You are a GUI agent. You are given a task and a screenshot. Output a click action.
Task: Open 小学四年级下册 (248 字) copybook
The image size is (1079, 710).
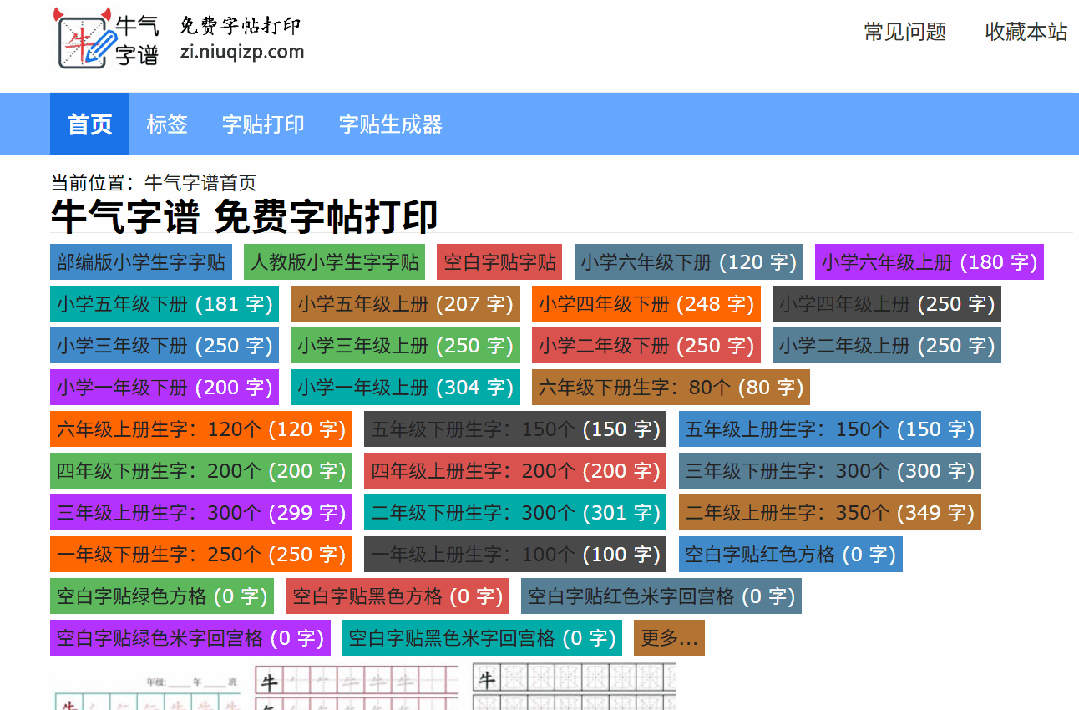pyautogui.click(x=648, y=304)
